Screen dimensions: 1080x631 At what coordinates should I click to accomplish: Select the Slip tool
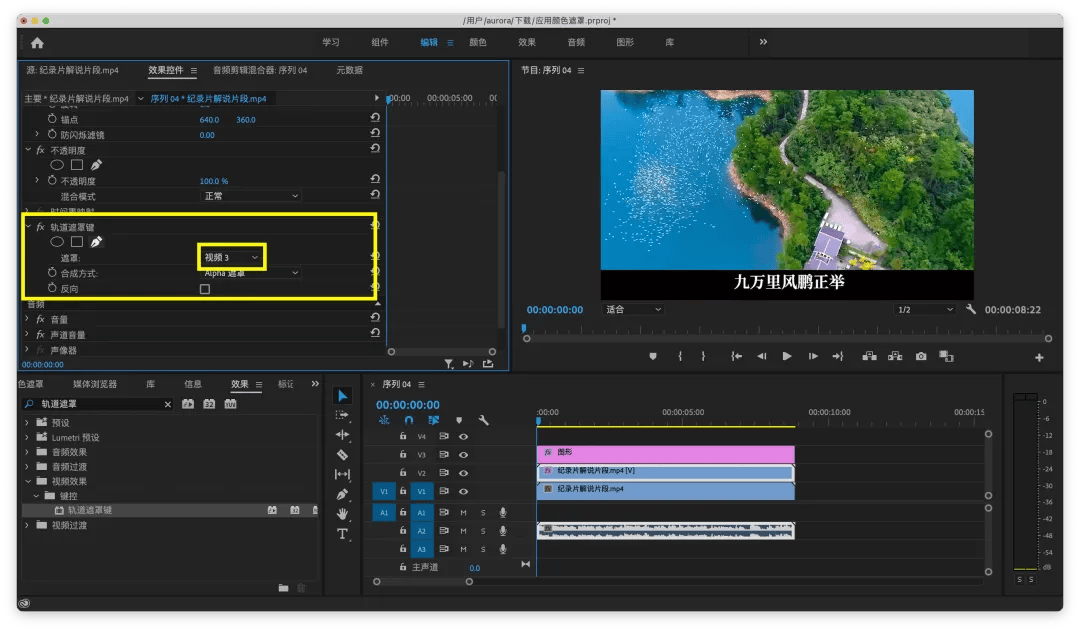coord(342,474)
